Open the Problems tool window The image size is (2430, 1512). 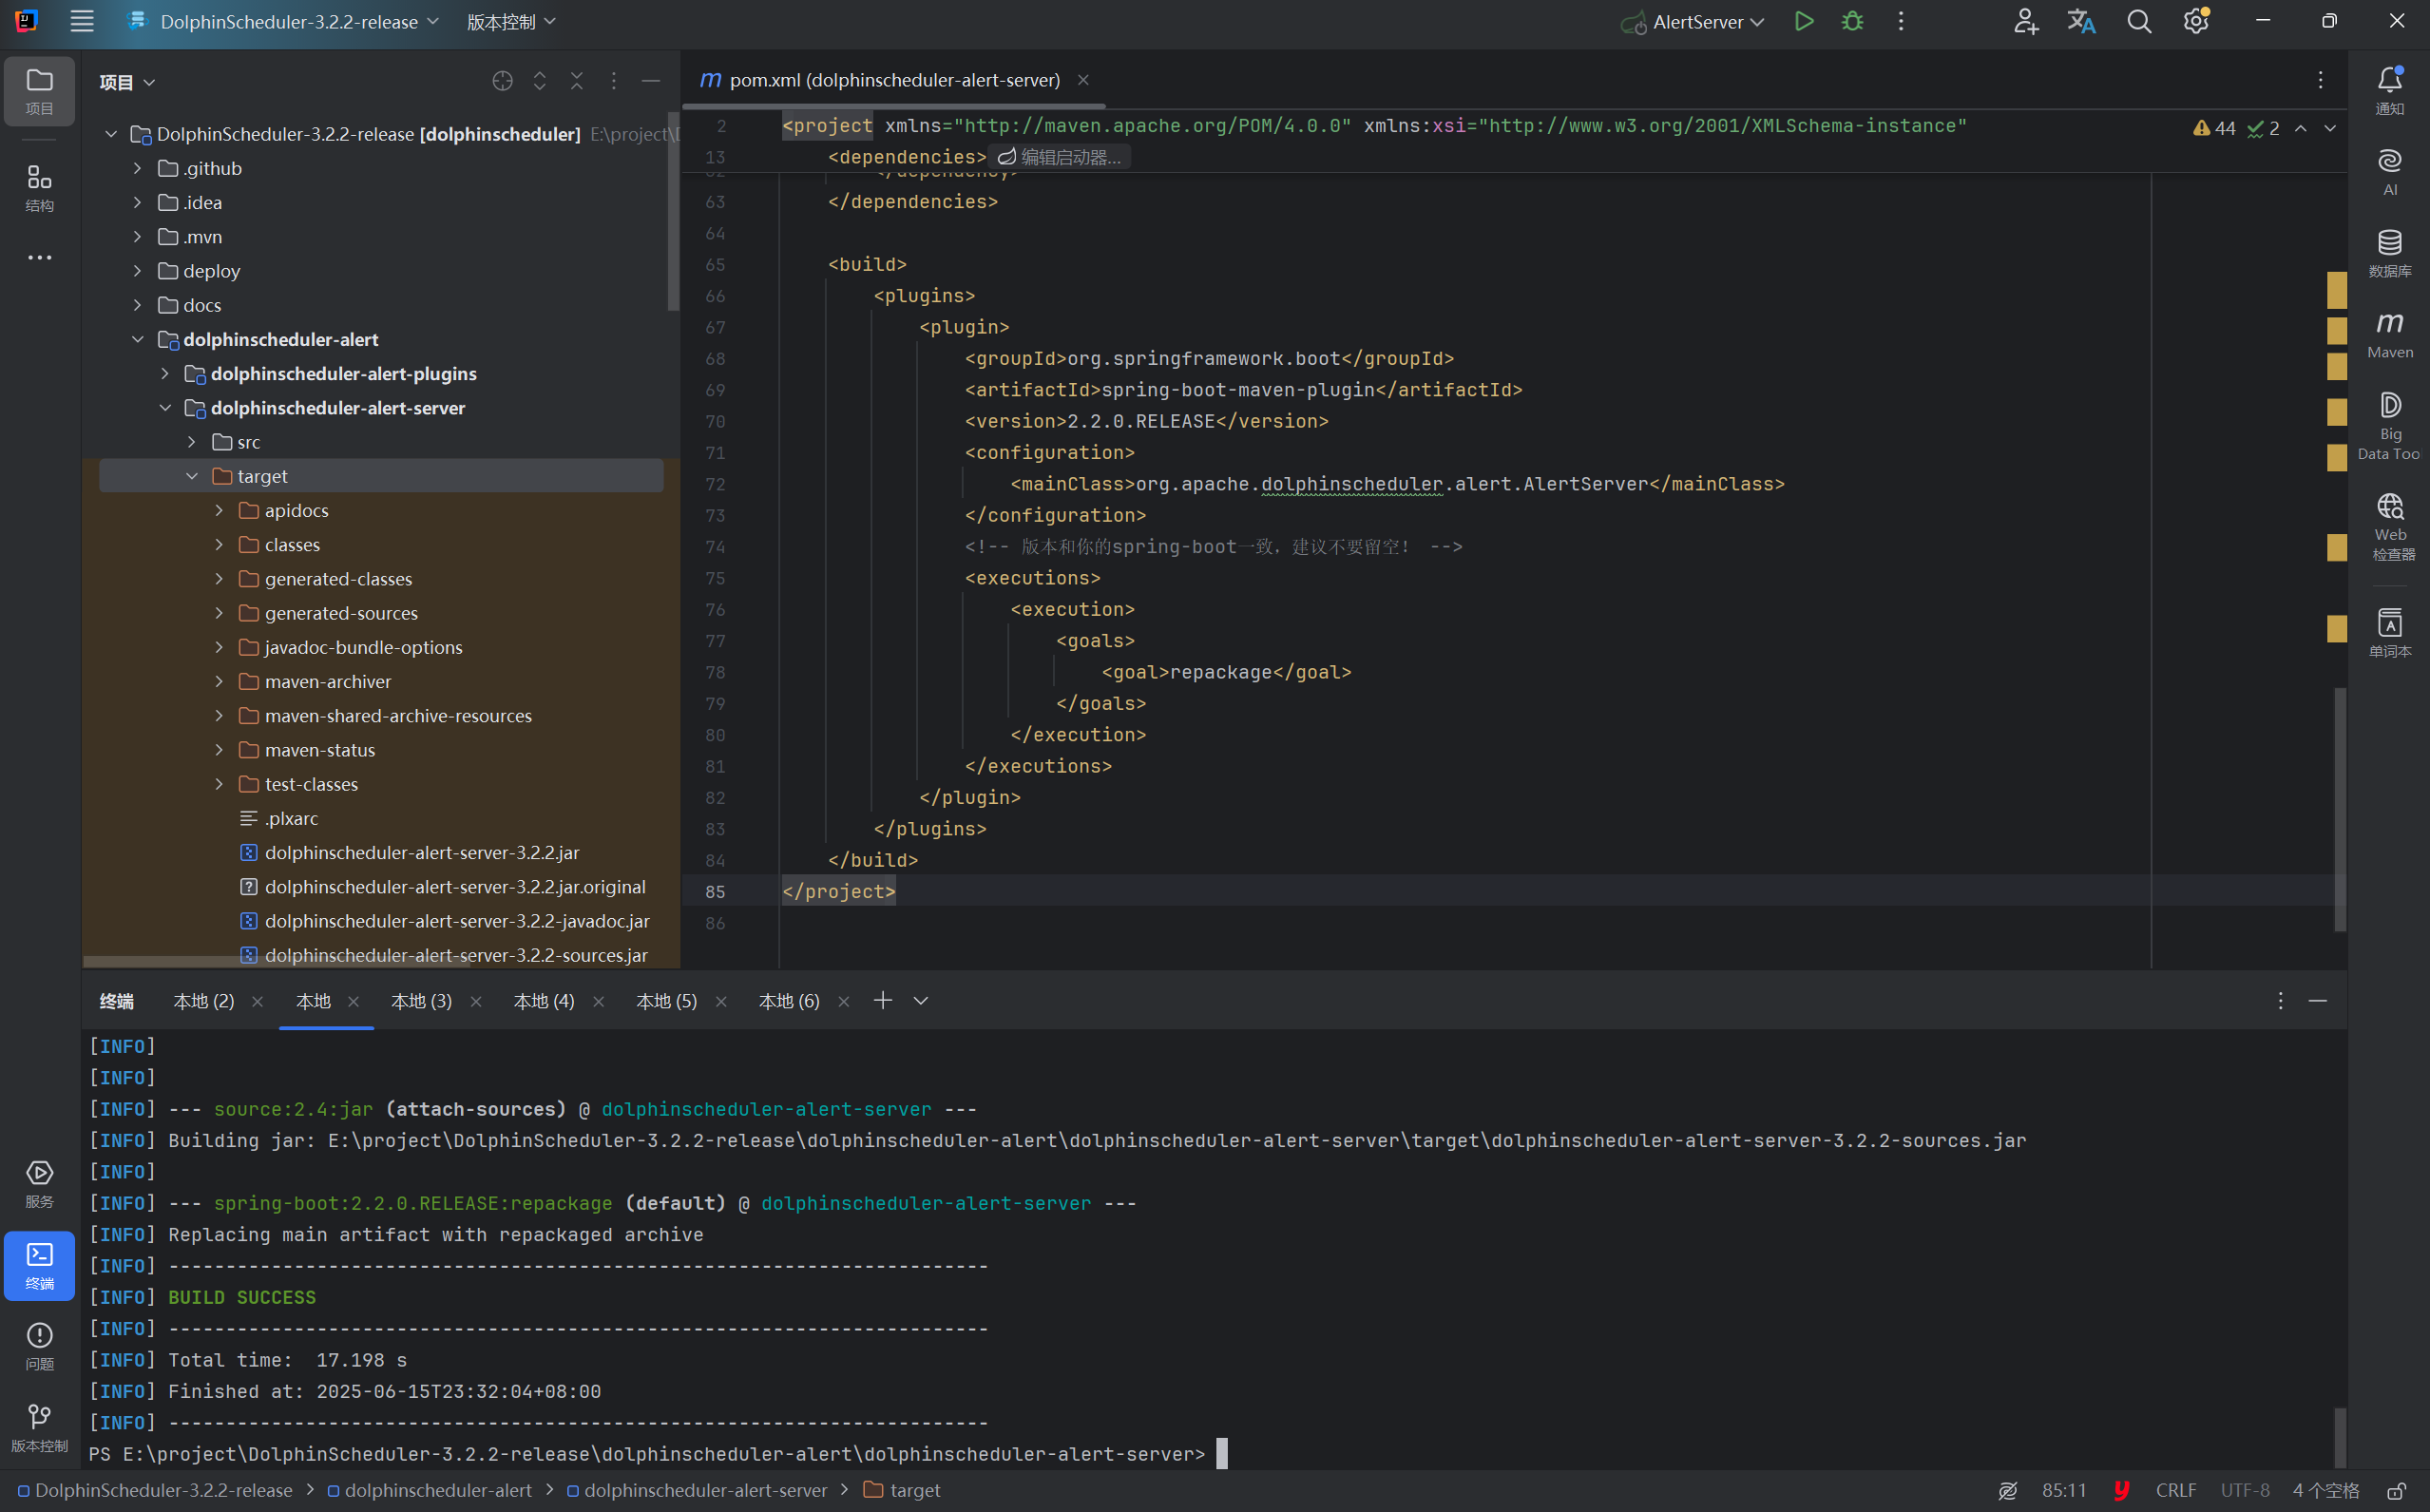39,1345
